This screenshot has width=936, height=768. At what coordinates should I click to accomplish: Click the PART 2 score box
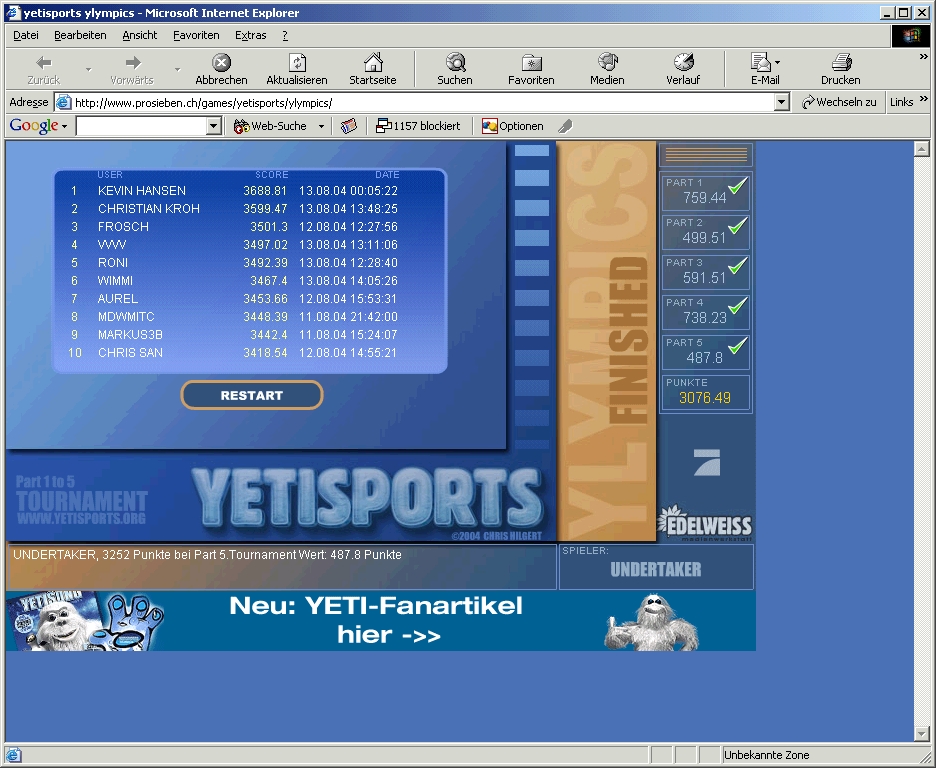click(x=706, y=232)
